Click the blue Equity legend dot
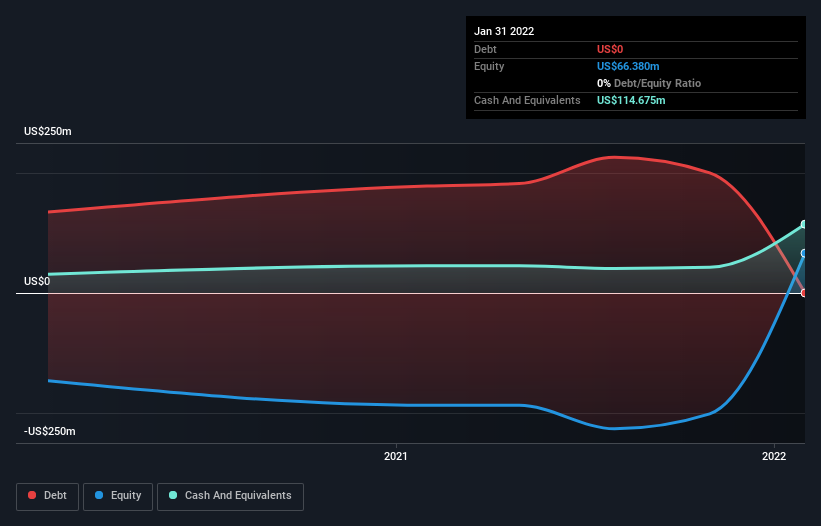This screenshot has height=526, width=821. click(99, 495)
